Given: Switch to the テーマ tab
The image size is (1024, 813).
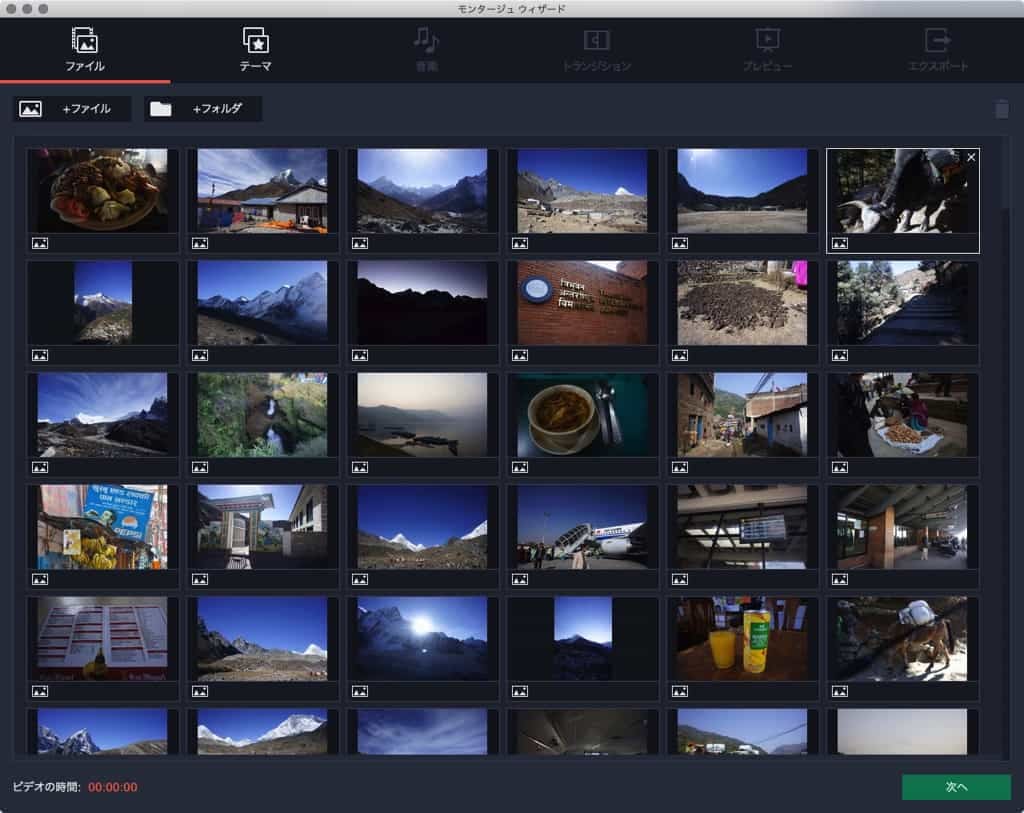Looking at the screenshot, I should point(255,50).
